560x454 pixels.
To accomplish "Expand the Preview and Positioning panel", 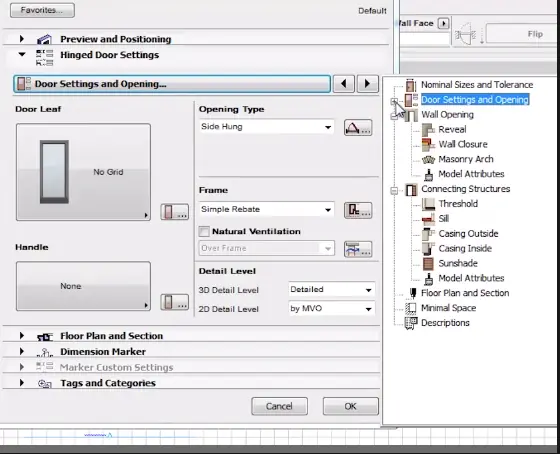I will (22, 39).
